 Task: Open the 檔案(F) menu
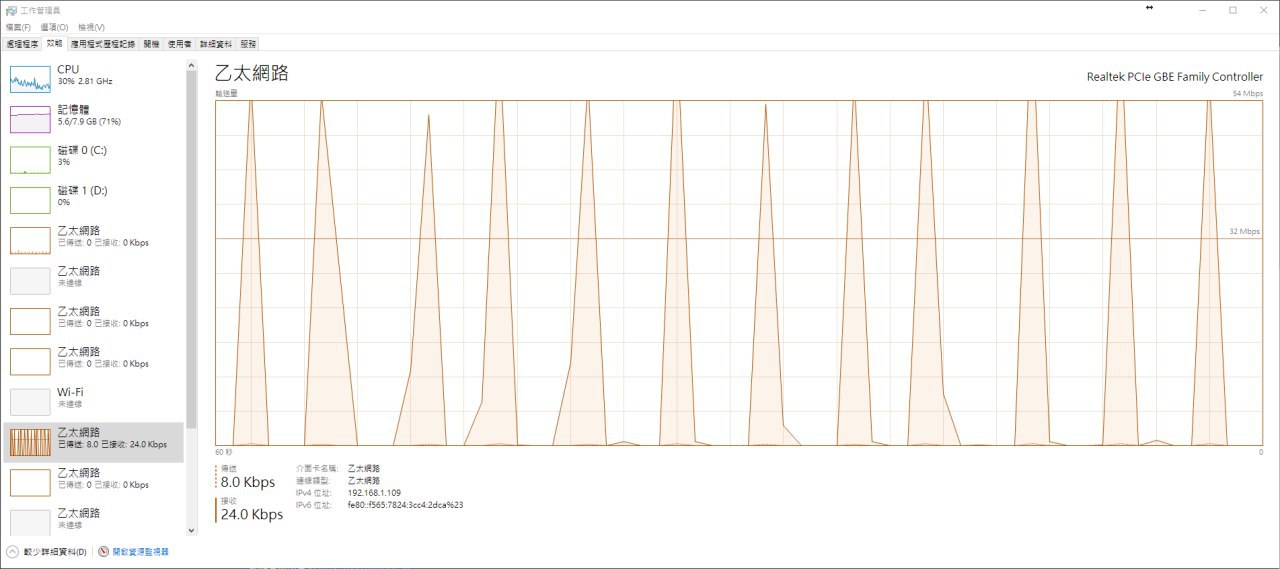[x=18, y=27]
